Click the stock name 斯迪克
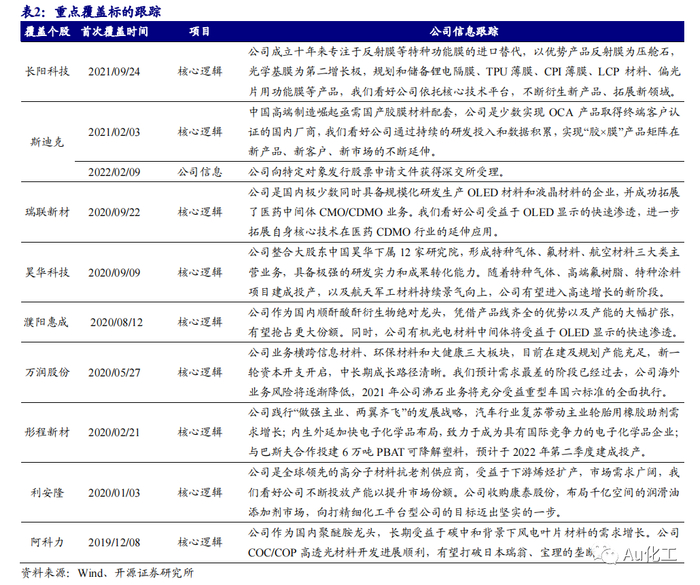Image resolution: width=700 pixels, height=585 pixels. pos(47,142)
